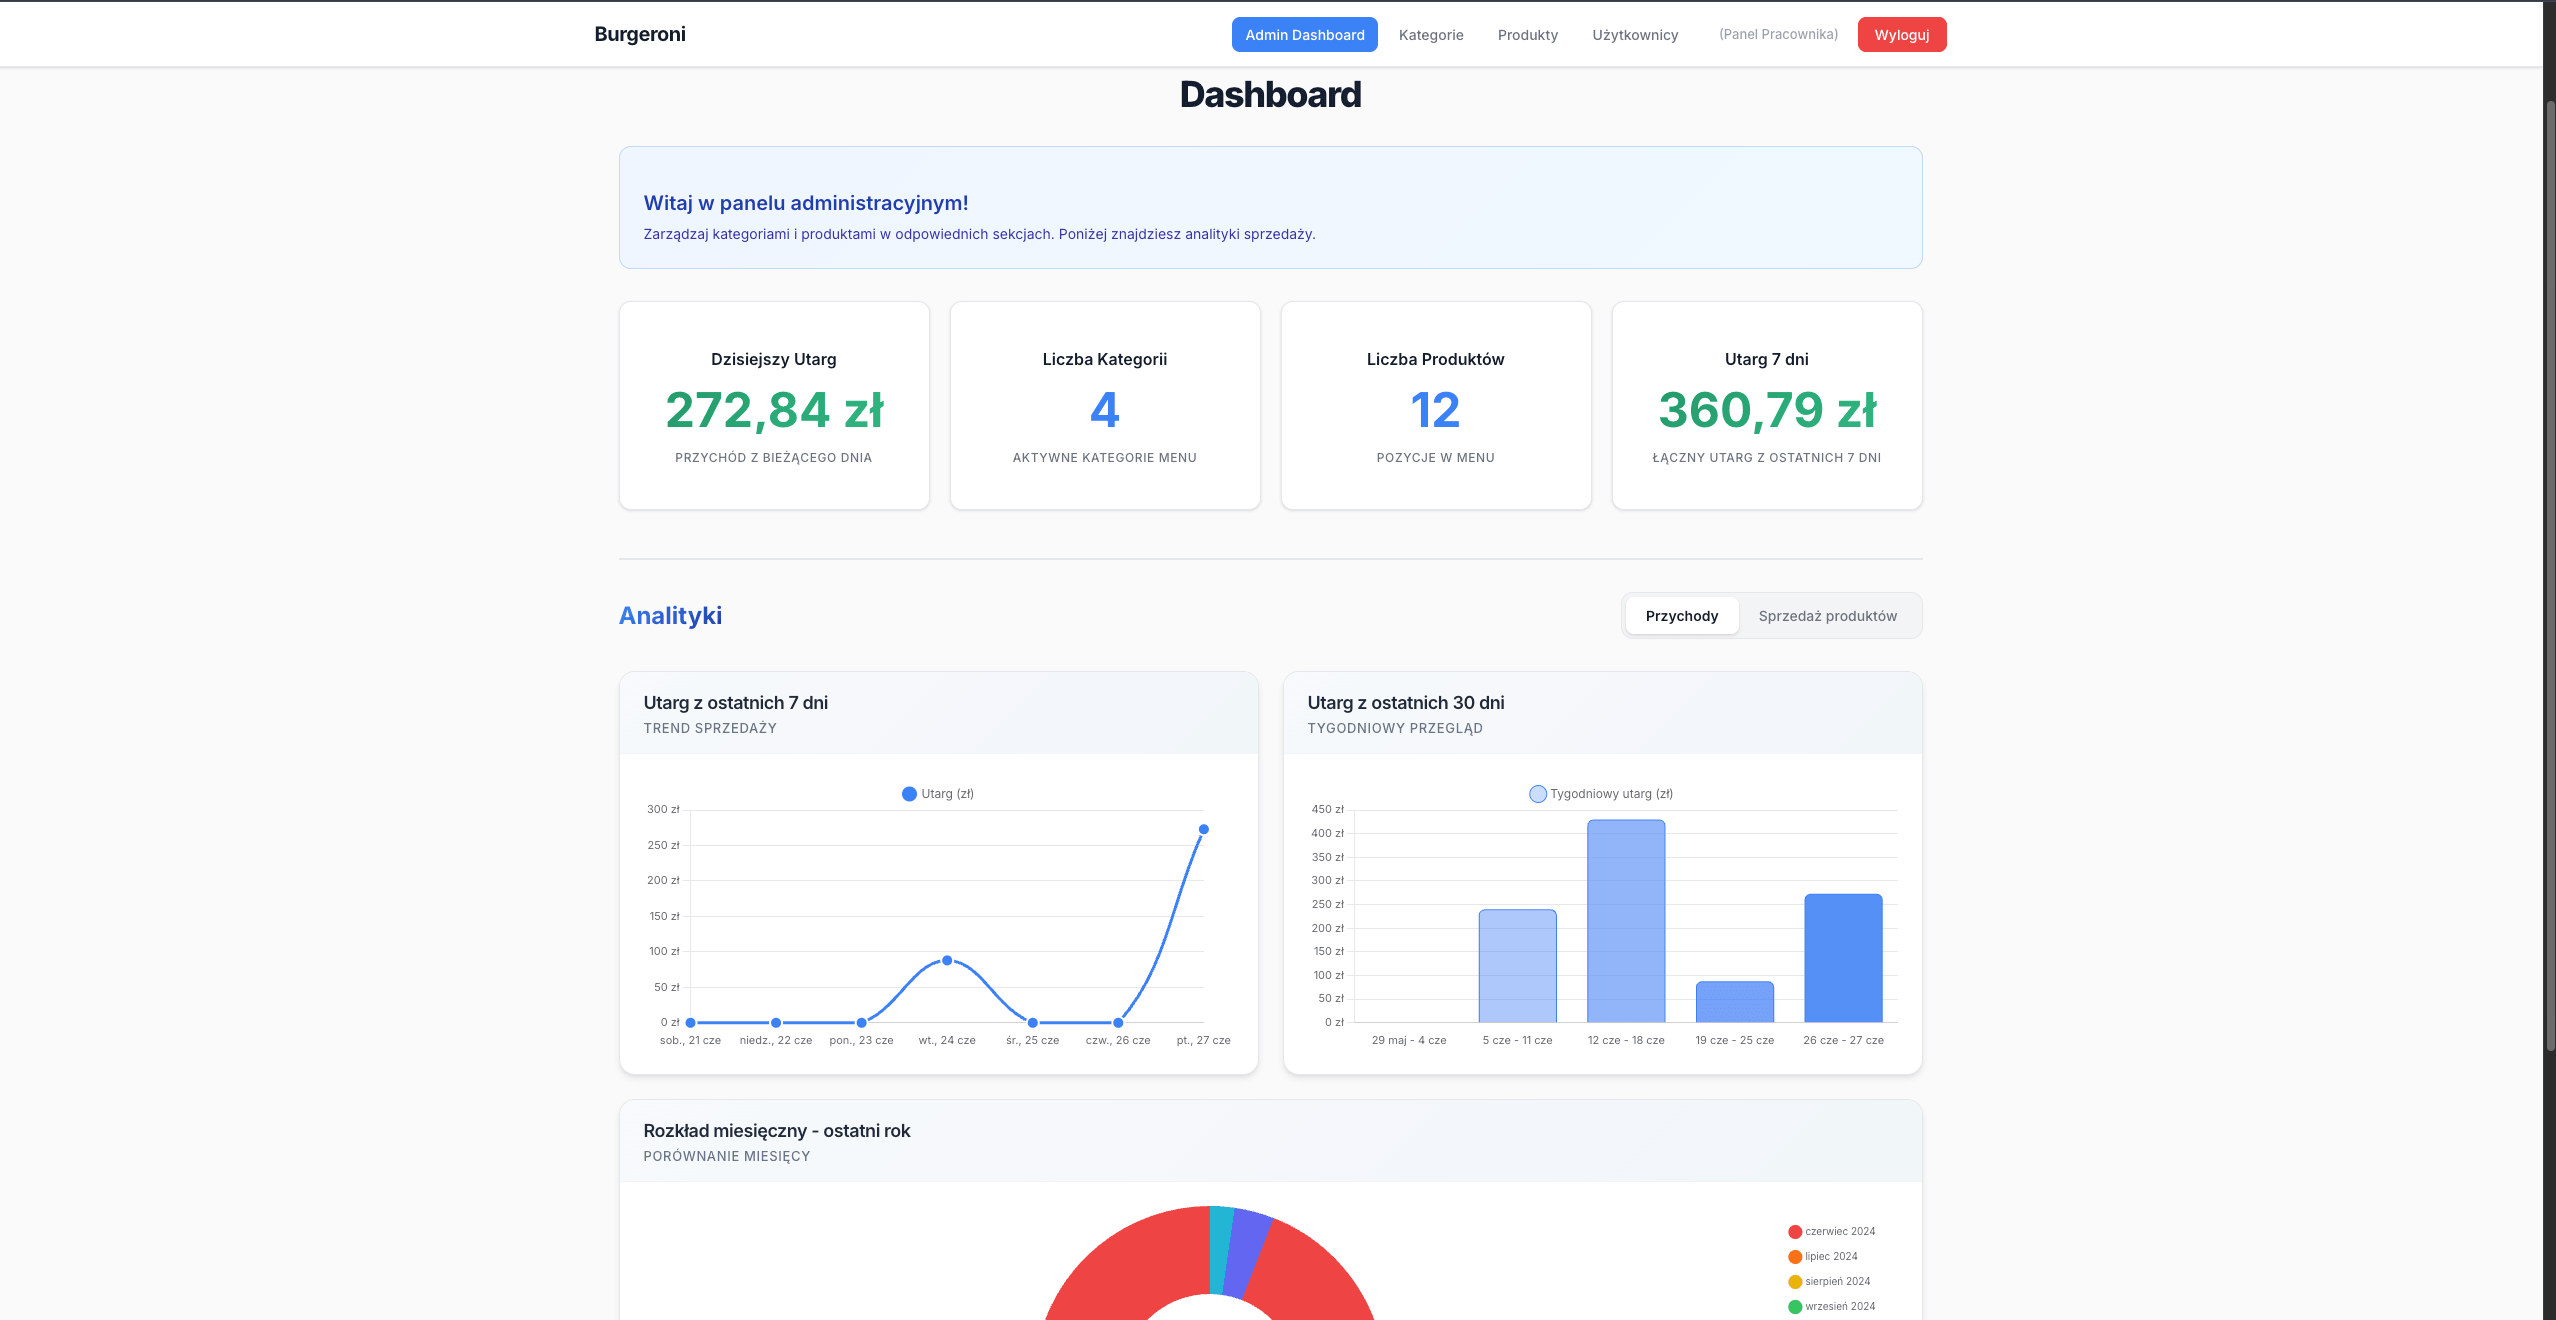Image resolution: width=2556 pixels, height=1320 pixels.
Task: Switch to Panel Pracownika
Action: (1778, 34)
